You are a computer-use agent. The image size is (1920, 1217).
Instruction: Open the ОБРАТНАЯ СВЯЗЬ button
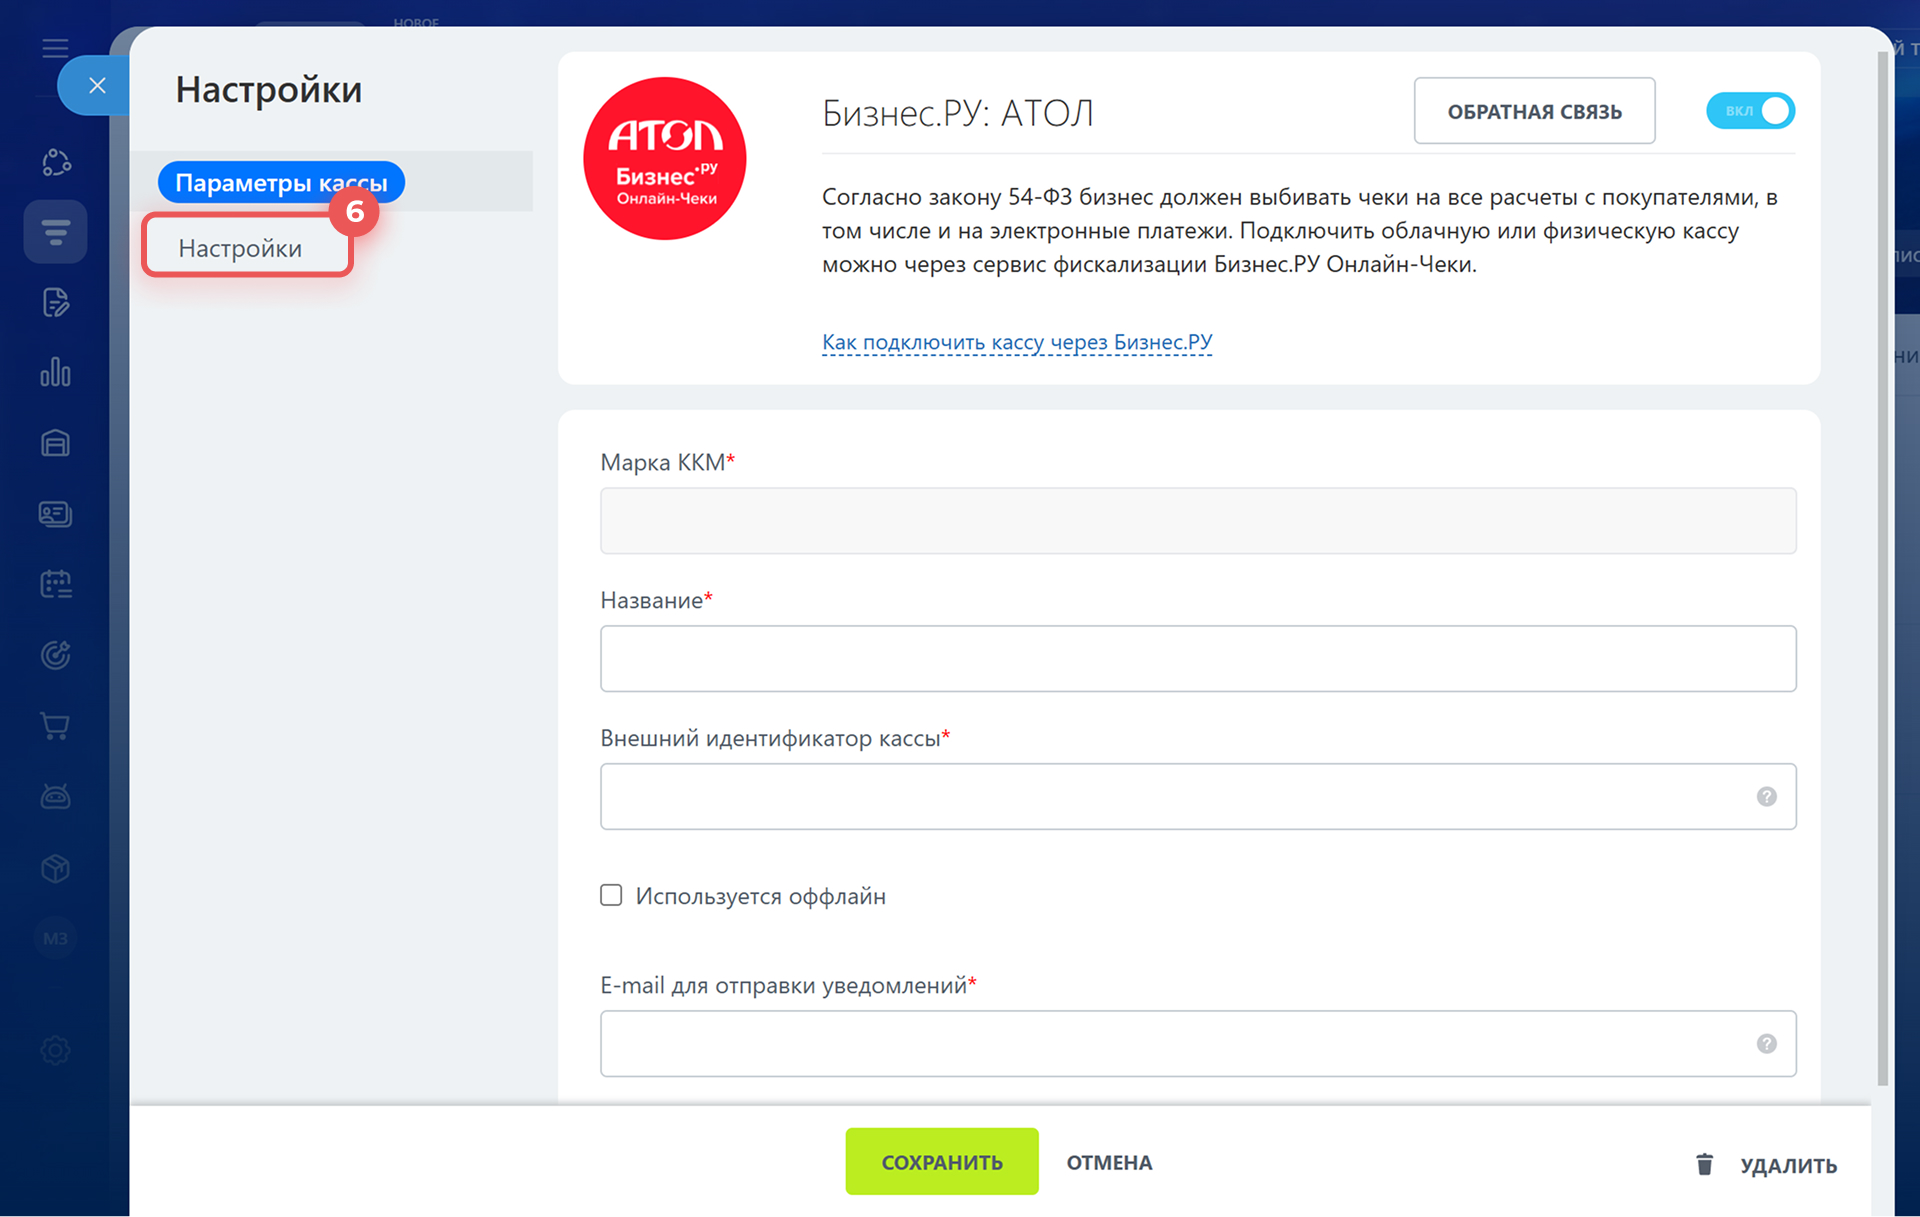tap(1533, 111)
